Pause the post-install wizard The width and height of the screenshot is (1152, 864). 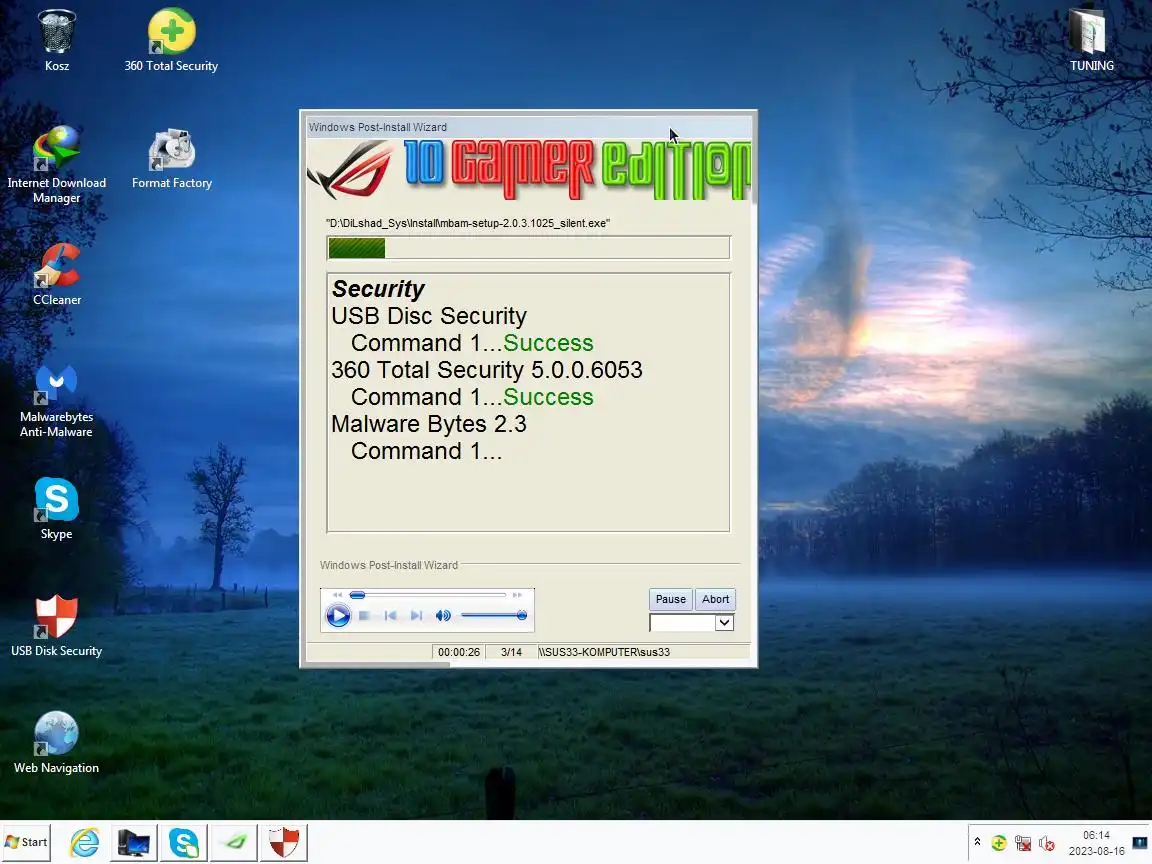pos(670,599)
